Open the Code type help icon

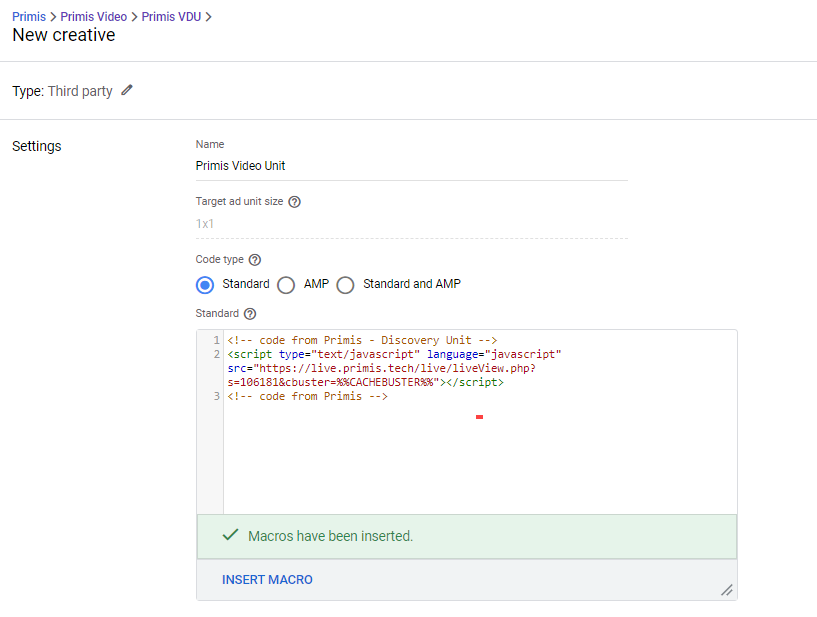point(255,260)
